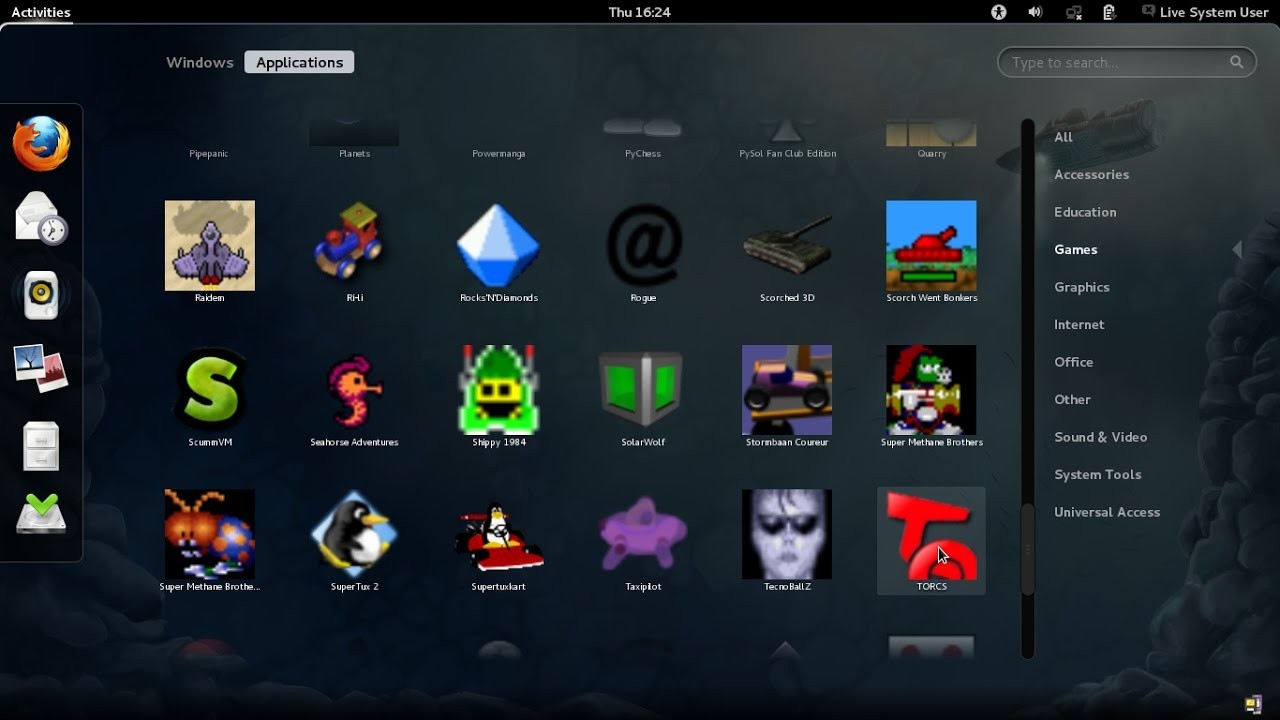Image resolution: width=1280 pixels, height=720 pixels.
Task: Open the Rocks'N'Diamonds game
Action: pyautogui.click(x=498, y=246)
